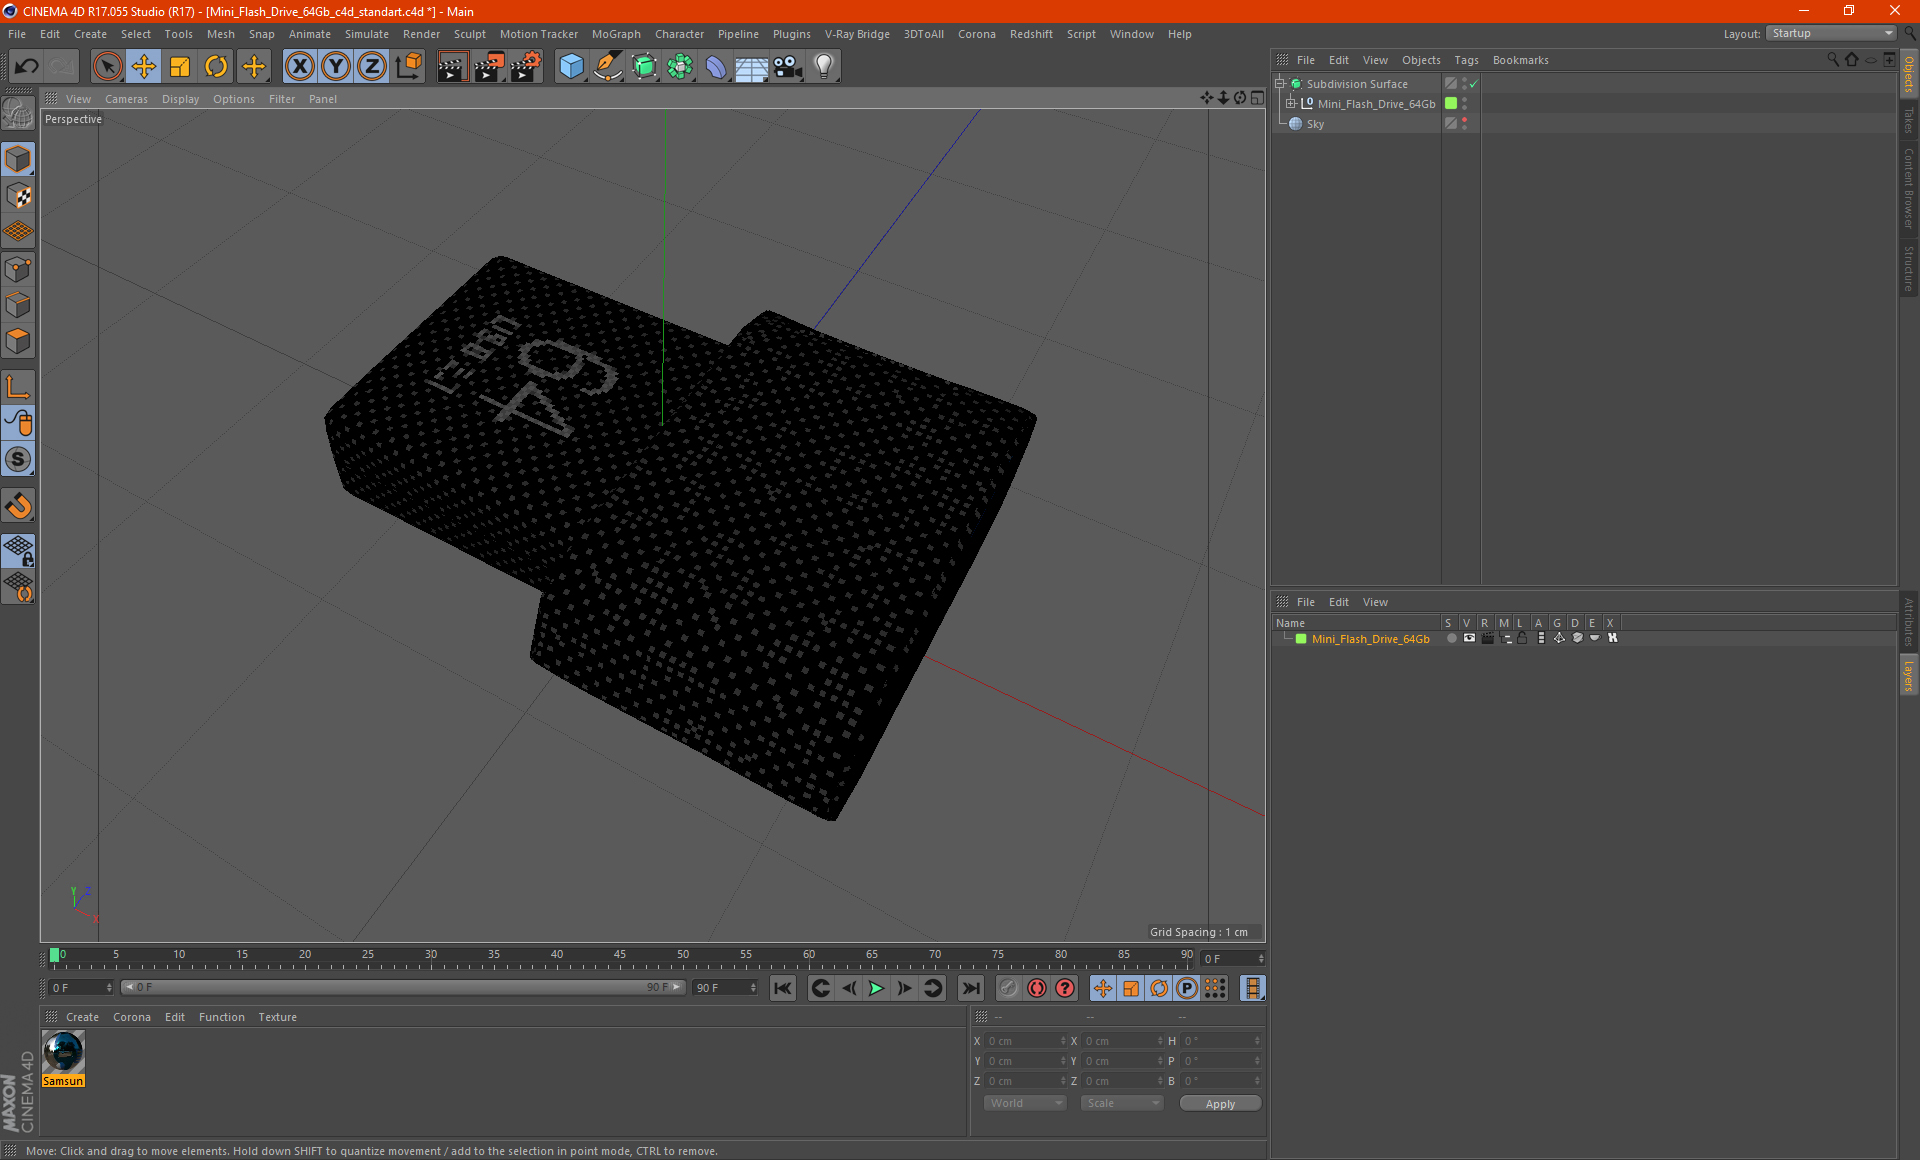Click Render View icon

452,67
